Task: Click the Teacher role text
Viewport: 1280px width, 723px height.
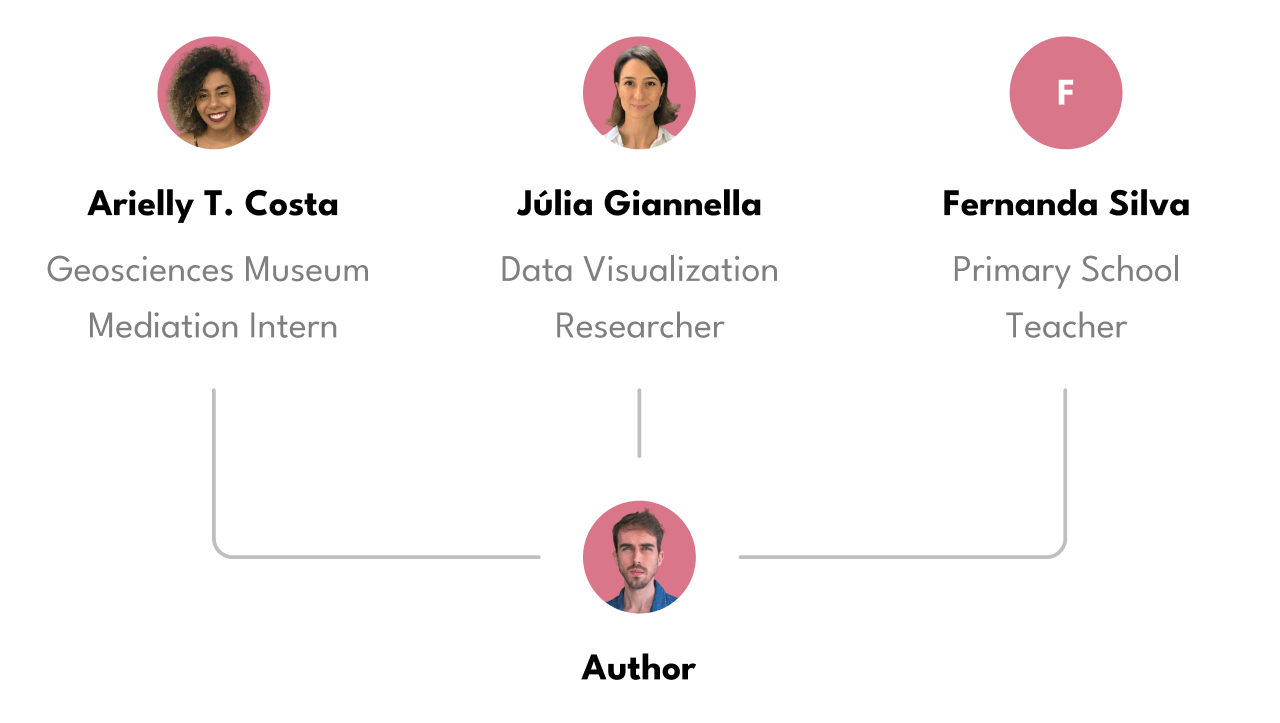Action: pyautogui.click(x=1066, y=326)
